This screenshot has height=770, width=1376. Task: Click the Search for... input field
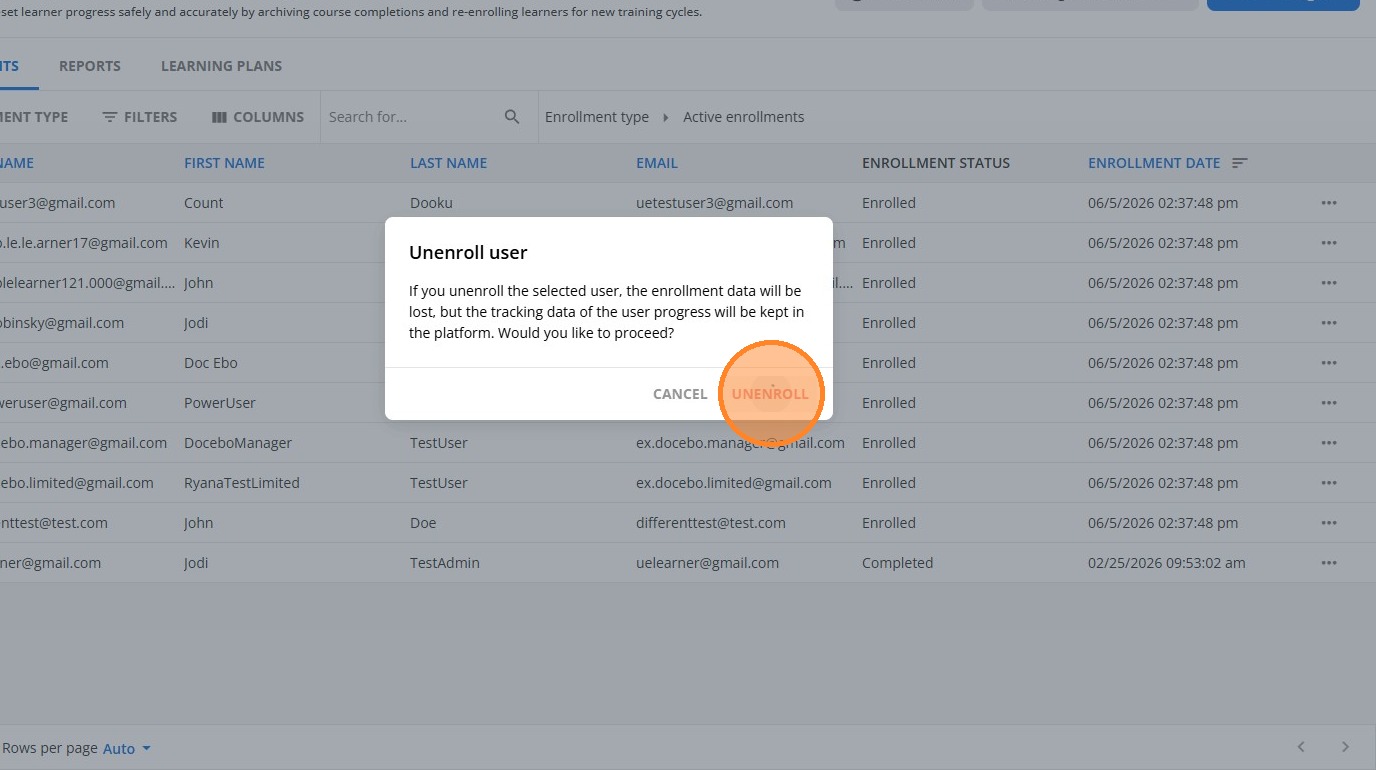410,117
